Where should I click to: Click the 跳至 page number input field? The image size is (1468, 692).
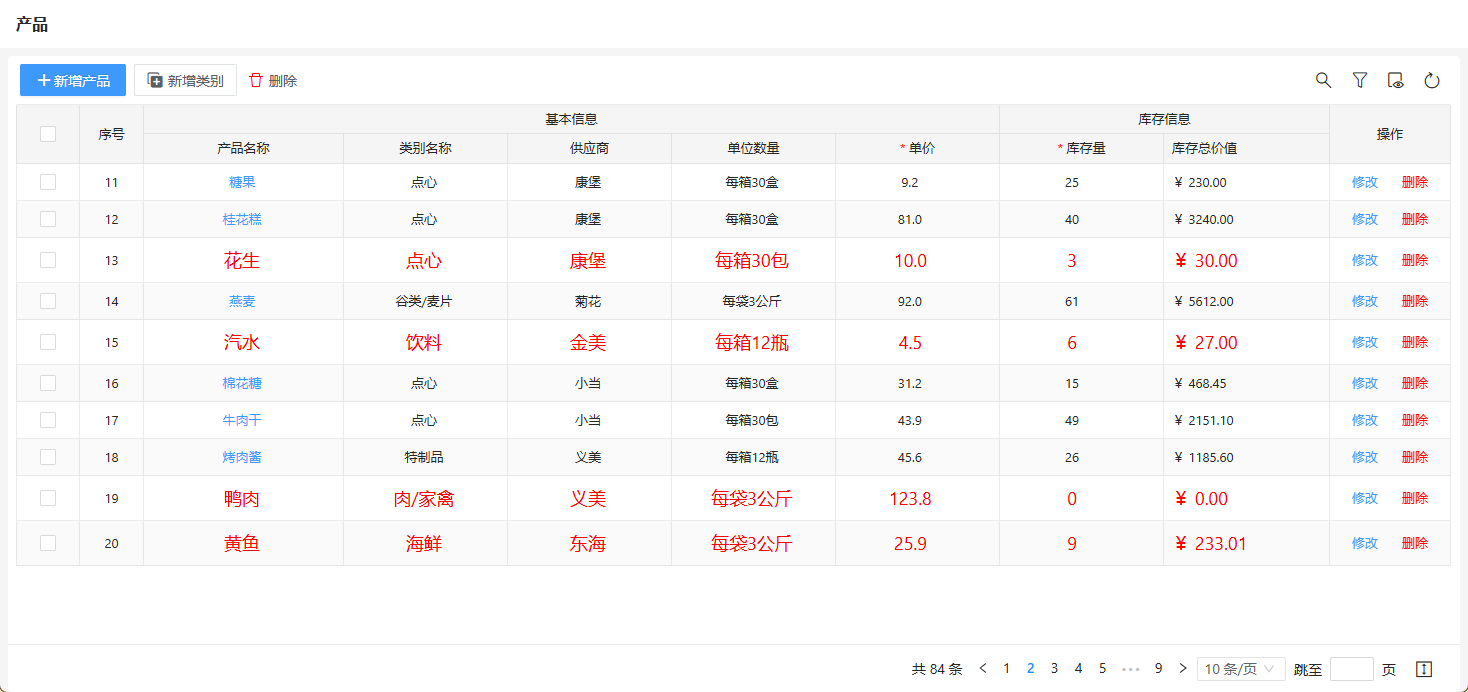point(1351,669)
